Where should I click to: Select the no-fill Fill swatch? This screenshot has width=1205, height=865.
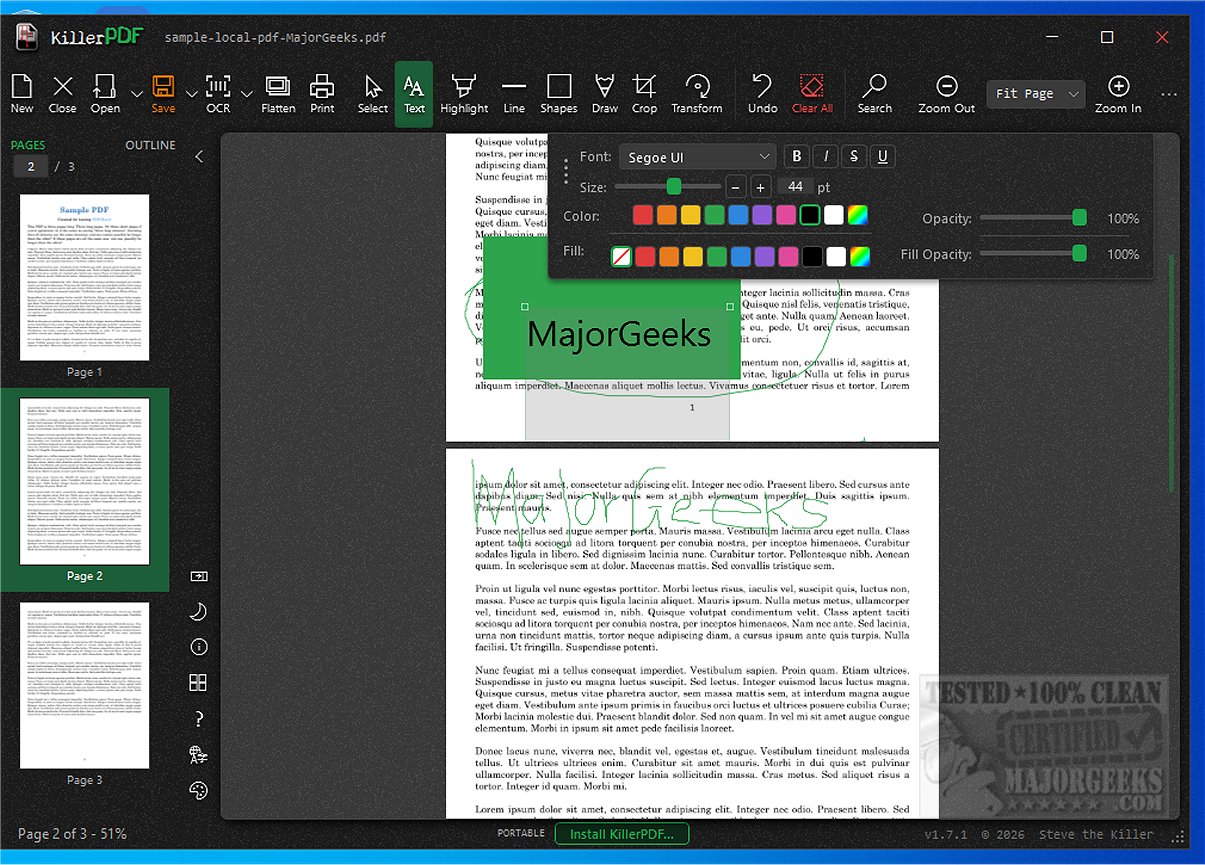point(621,257)
